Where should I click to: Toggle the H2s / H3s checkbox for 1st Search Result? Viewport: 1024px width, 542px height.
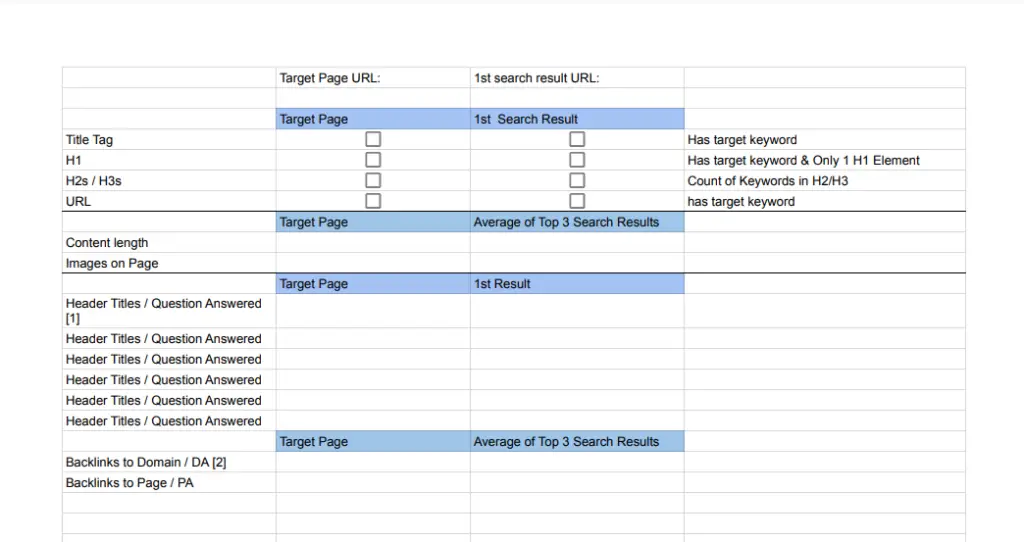tap(577, 180)
